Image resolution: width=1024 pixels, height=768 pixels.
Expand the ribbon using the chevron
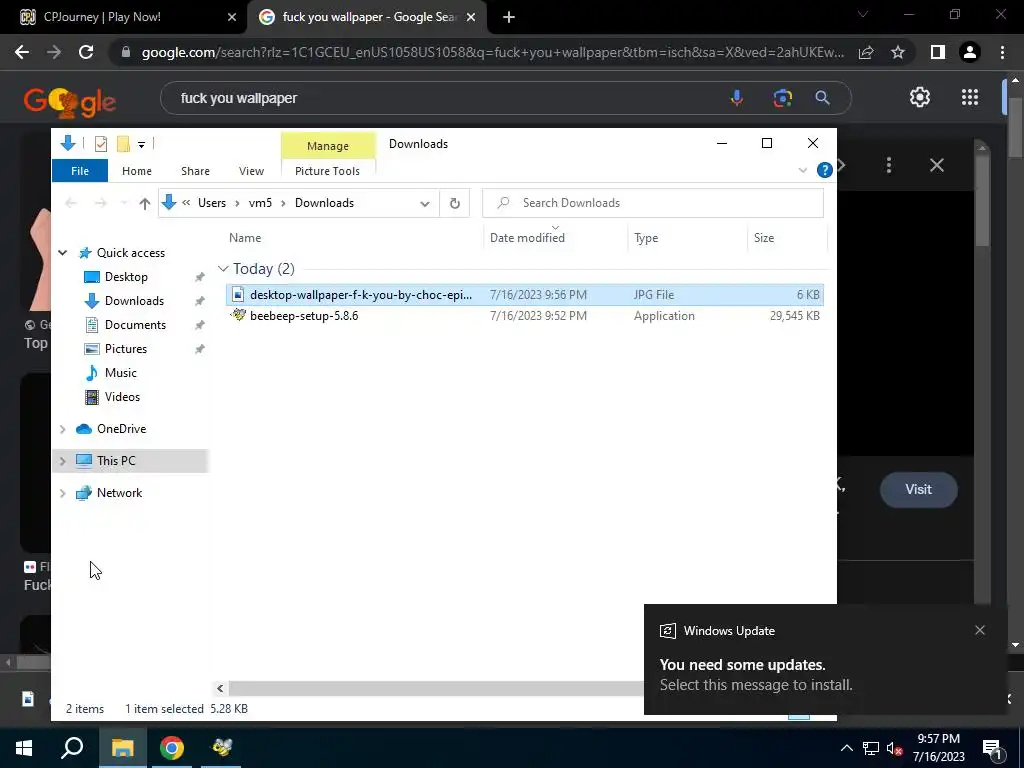point(803,170)
